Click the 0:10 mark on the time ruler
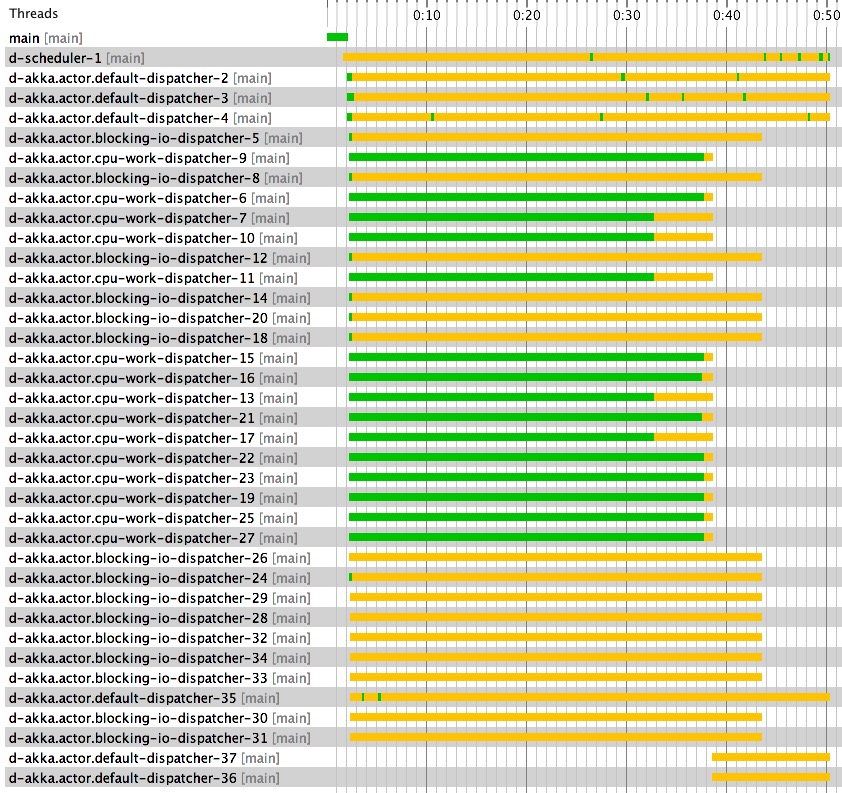Viewport: 842px width, 793px height. pyautogui.click(x=428, y=15)
